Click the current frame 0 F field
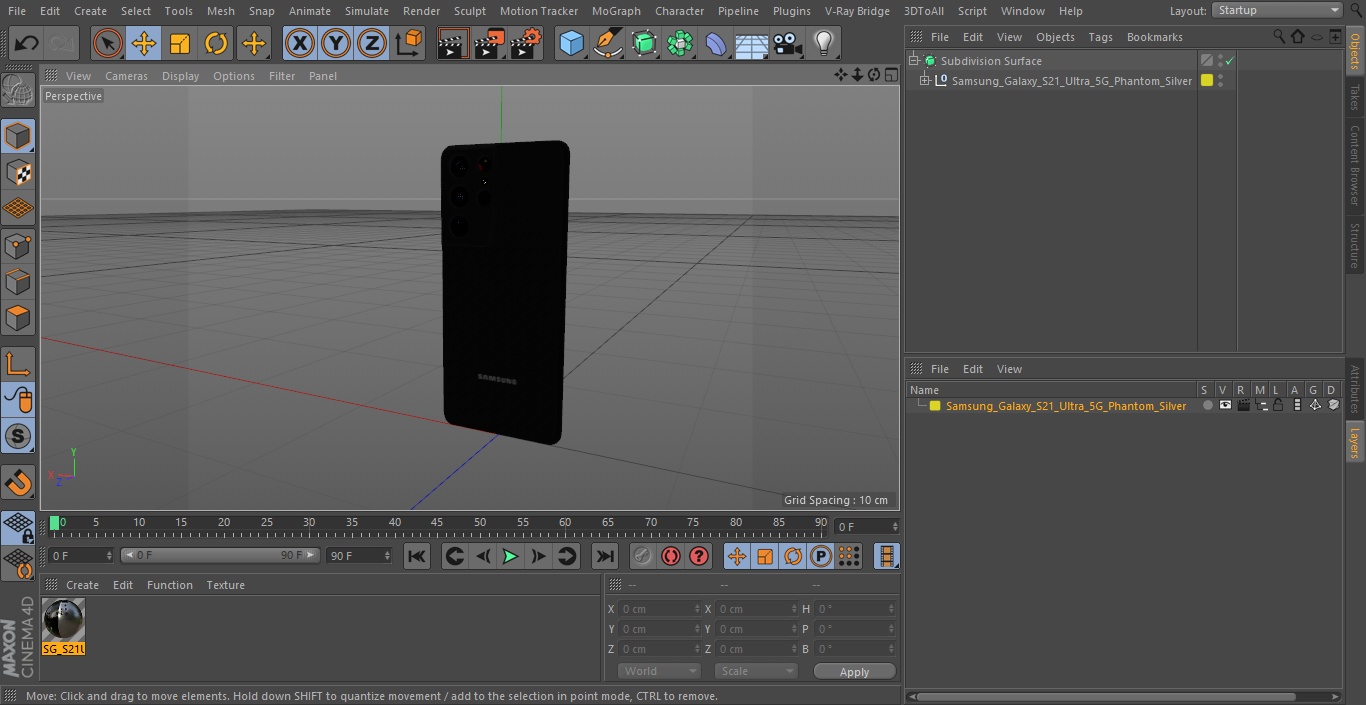The width and height of the screenshot is (1366, 705). point(82,555)
